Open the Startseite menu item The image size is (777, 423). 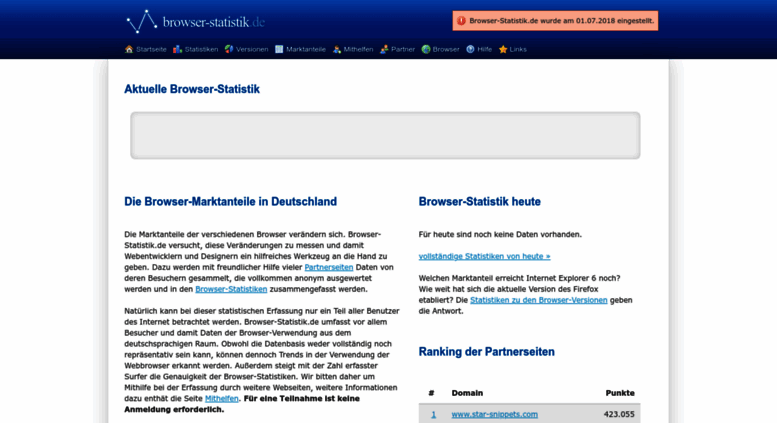151,49
